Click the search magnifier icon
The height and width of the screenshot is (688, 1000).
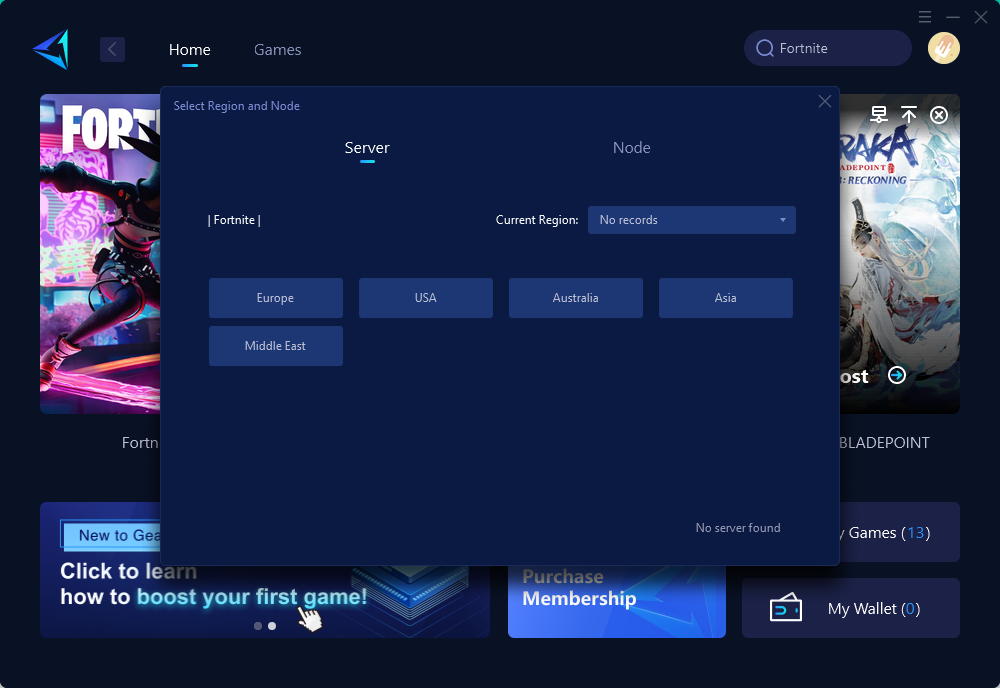click(x=765, y=48)
